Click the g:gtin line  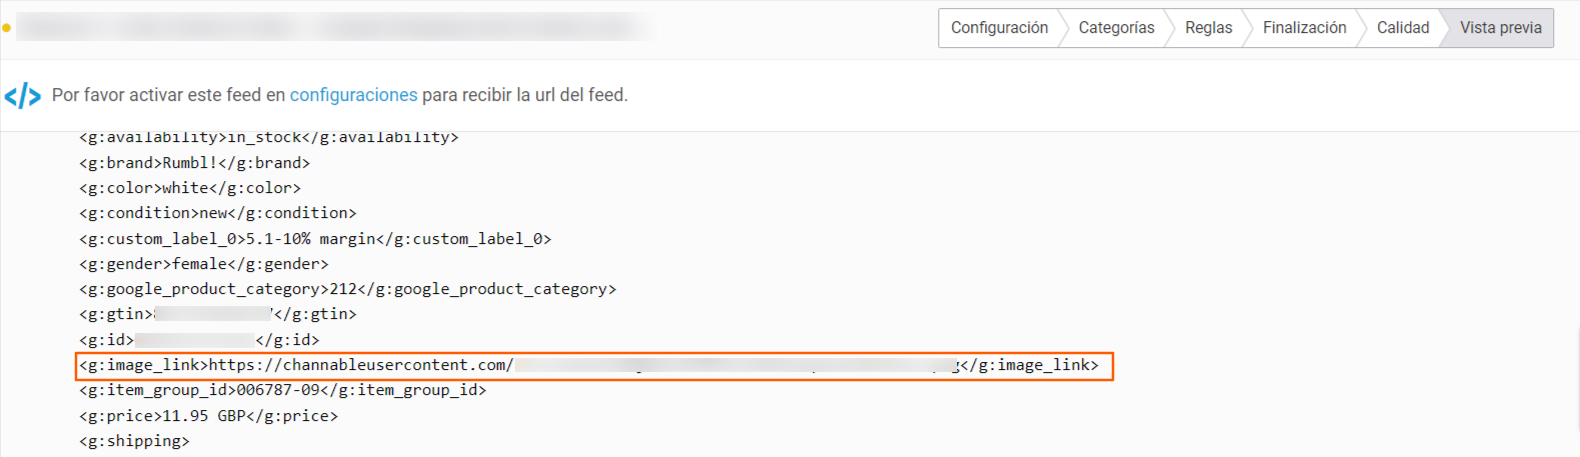[218, 314]
